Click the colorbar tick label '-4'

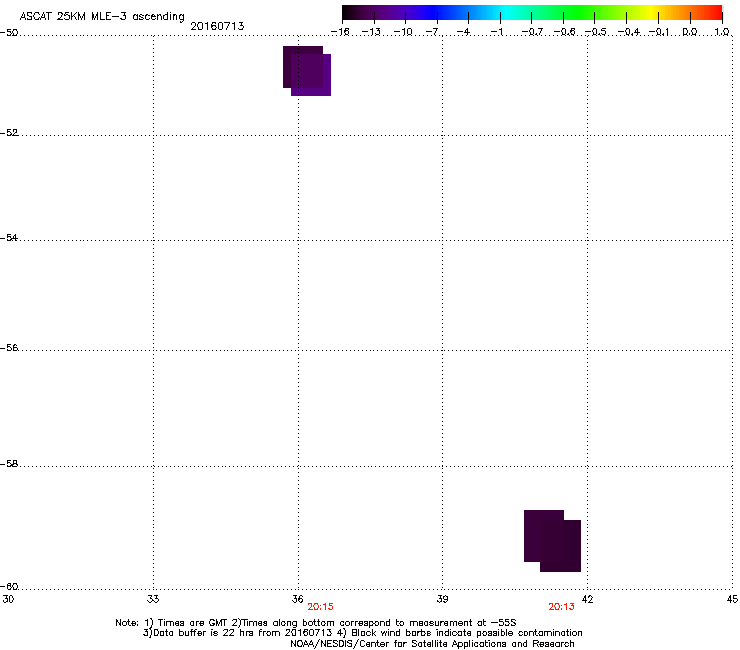coord(464,32)
